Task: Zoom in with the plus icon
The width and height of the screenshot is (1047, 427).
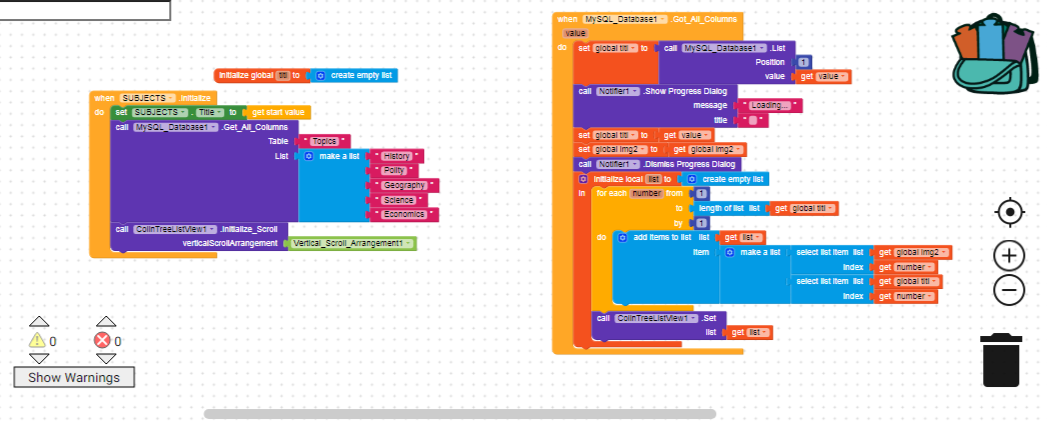Action: click(1009, 256)
